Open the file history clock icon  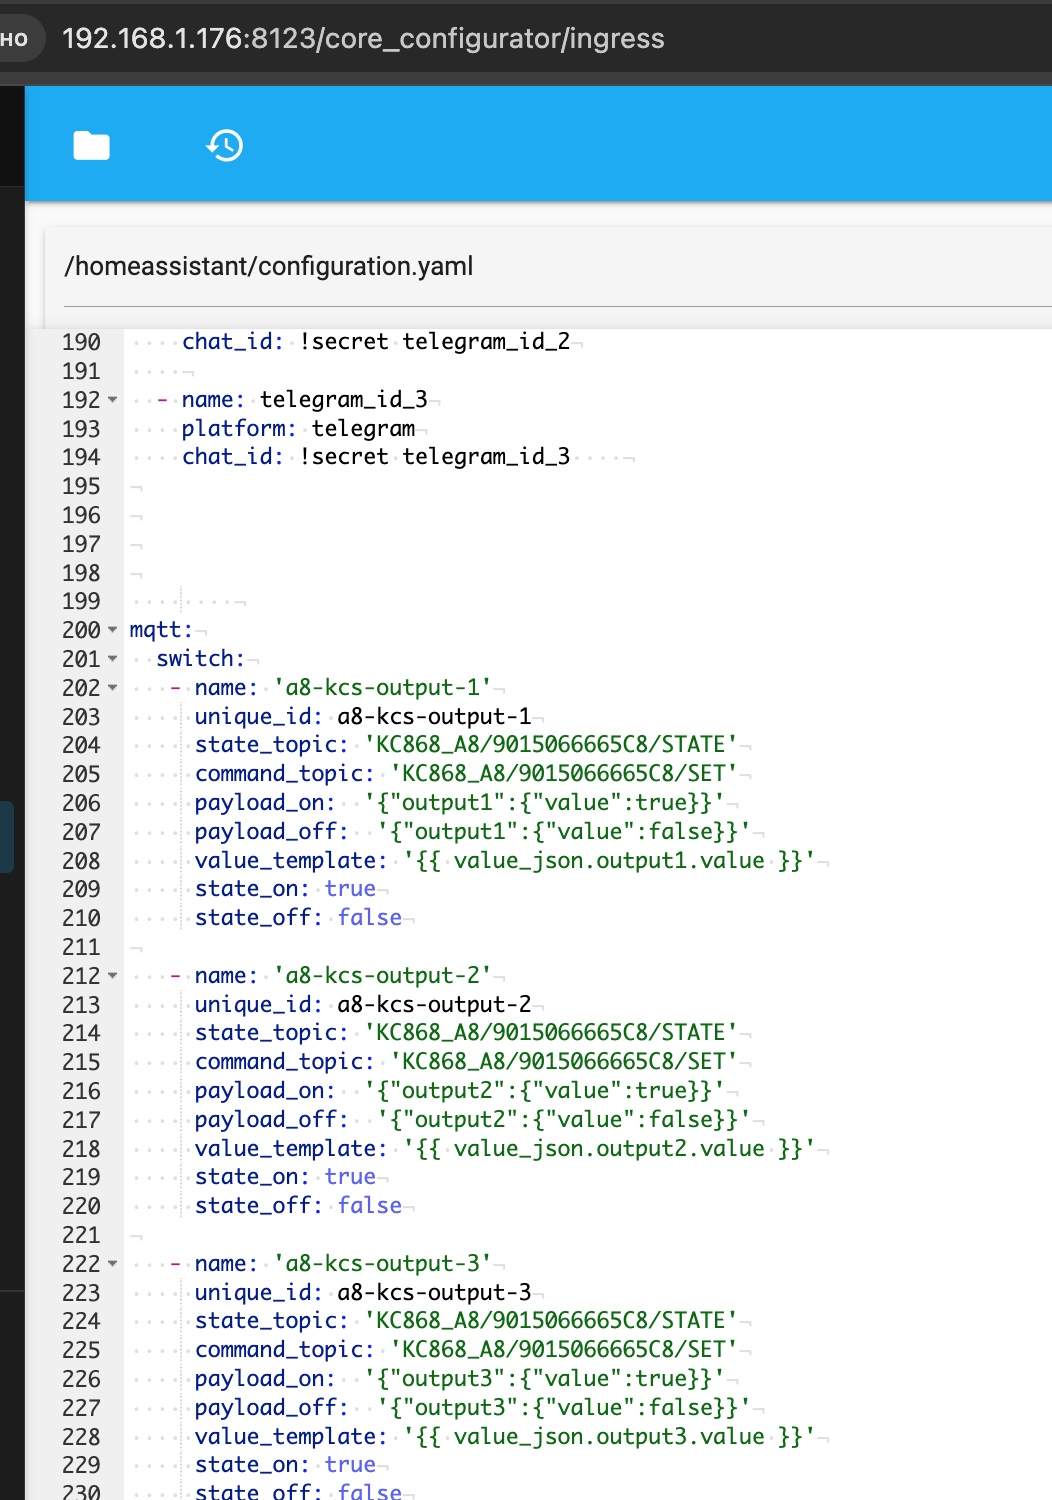click(225, 146)
